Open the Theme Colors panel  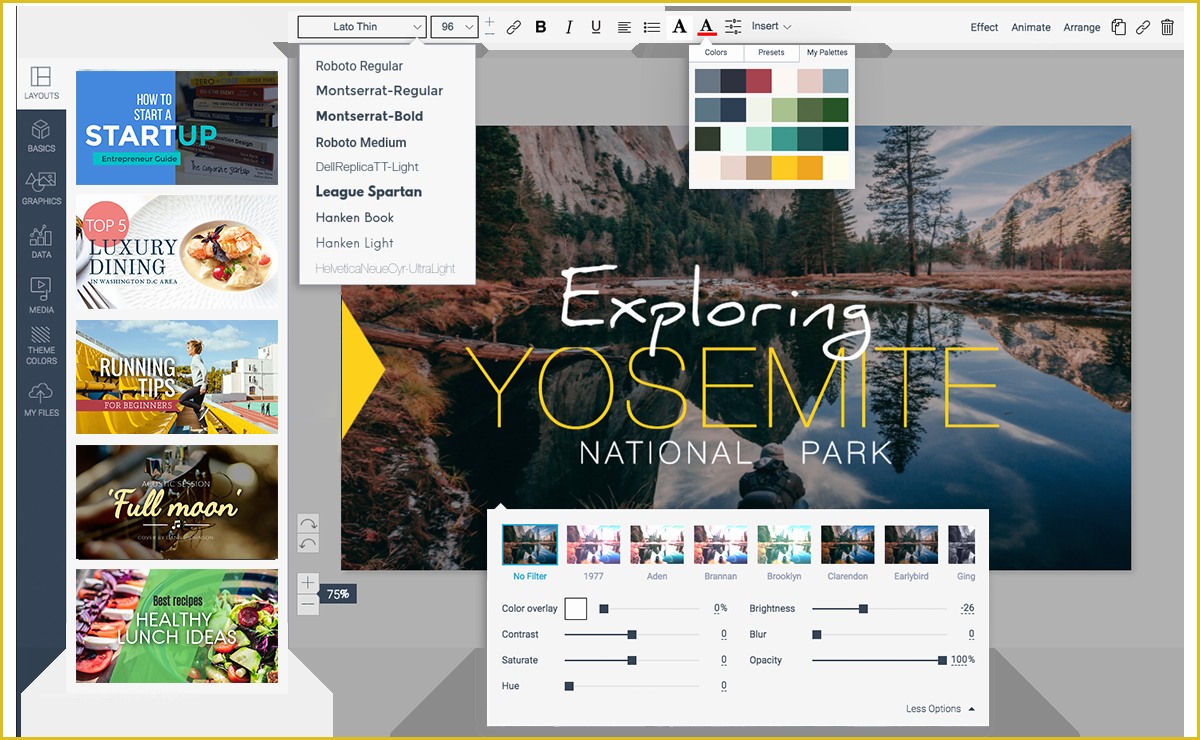pyautogui.click(x=41, y=345)
